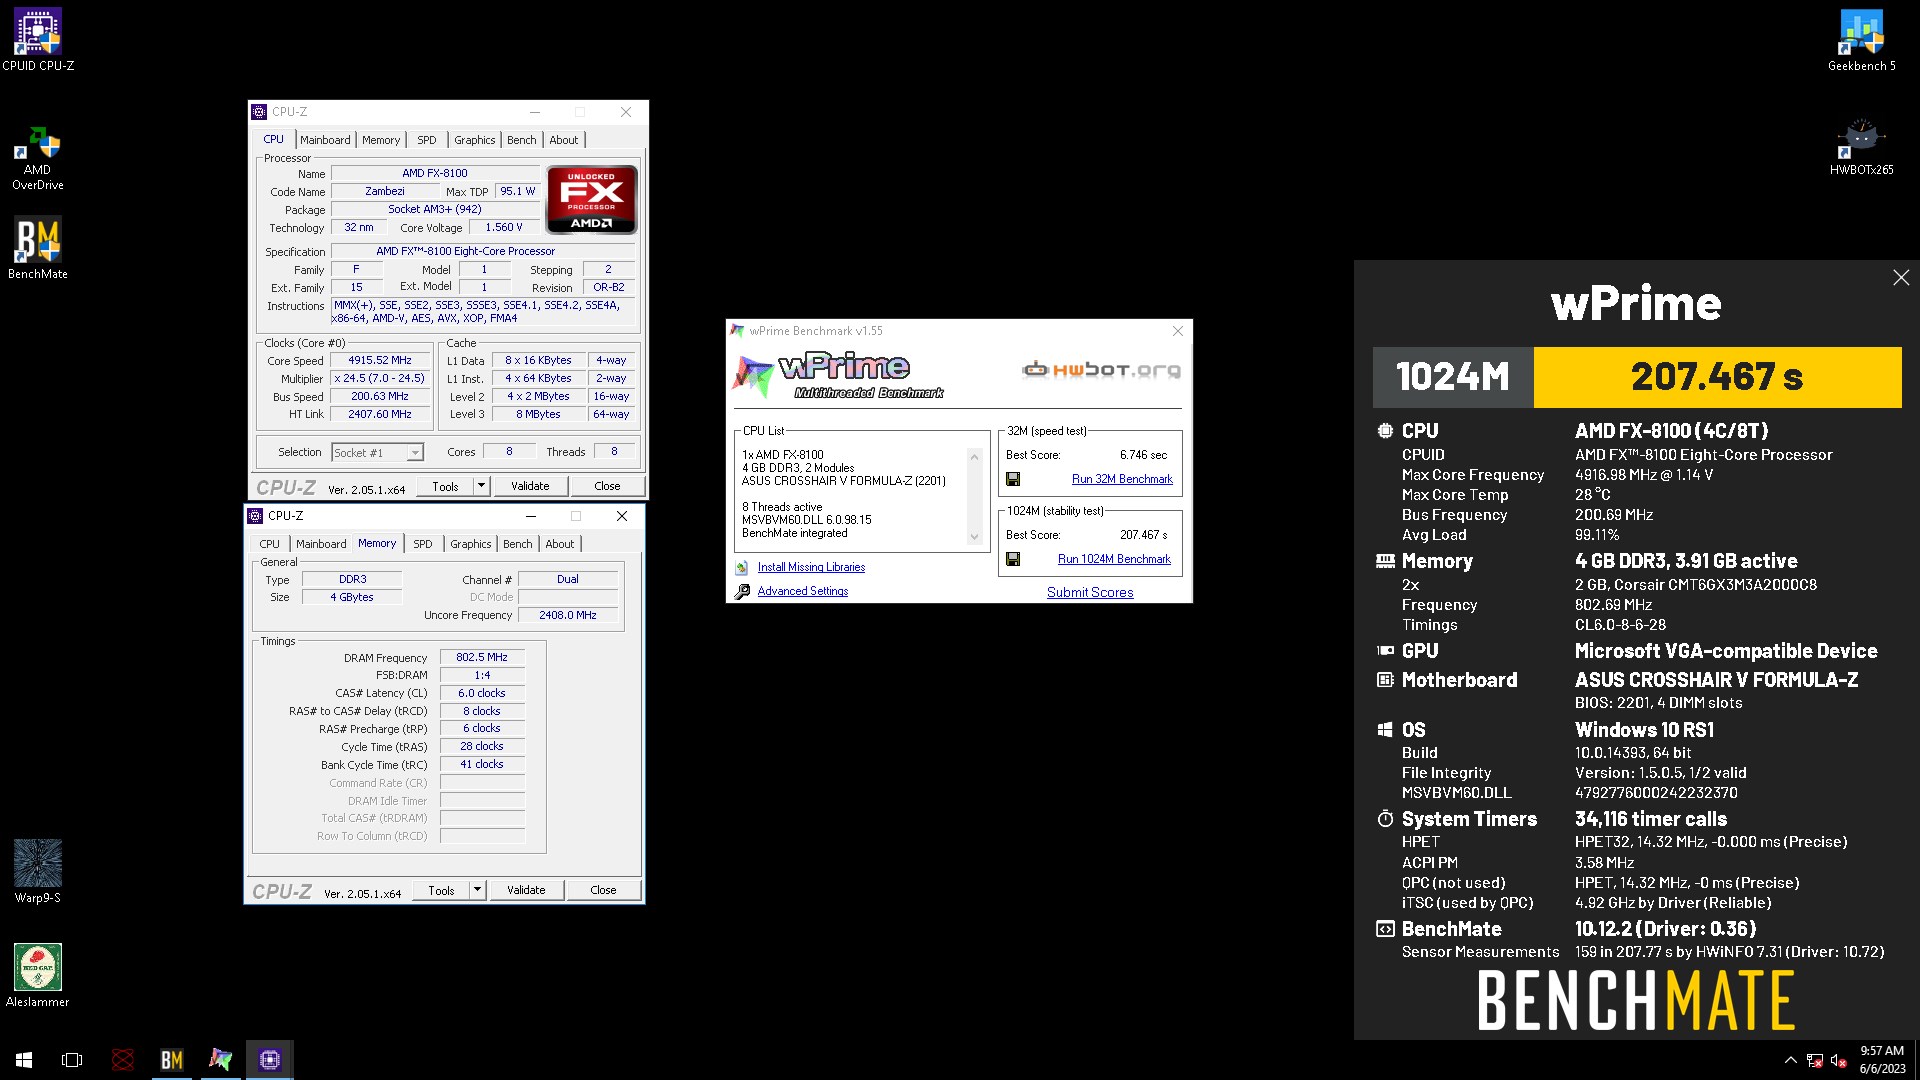This screenshot has height=1080, width=1920.
Task: Switch to BenchMate via its taskbar button
Action: click(172, 1059)
